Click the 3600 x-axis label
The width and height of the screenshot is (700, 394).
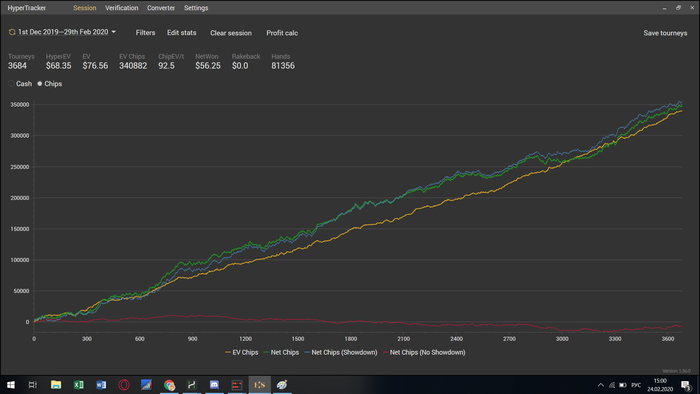point(668,339)
